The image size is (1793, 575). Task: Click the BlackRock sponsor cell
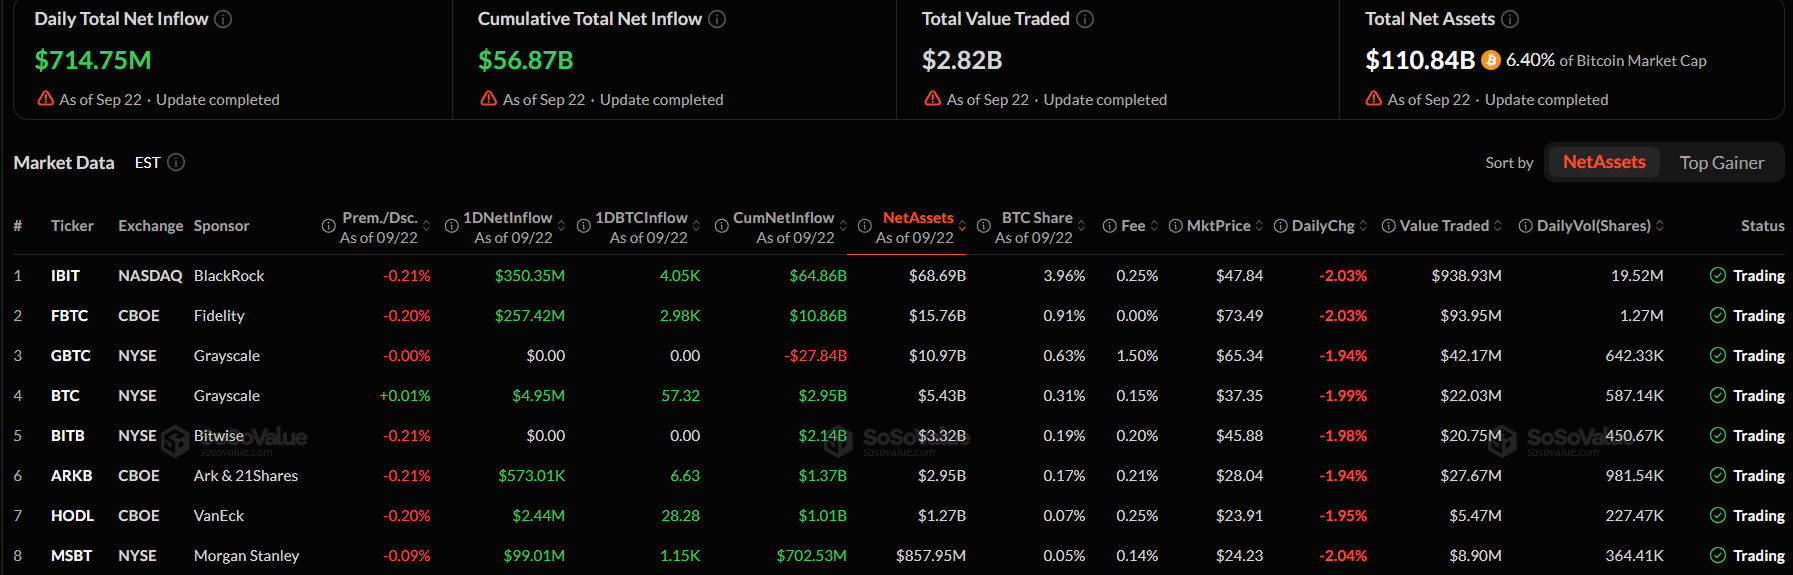pyautogui.click(x=229, y=275)
